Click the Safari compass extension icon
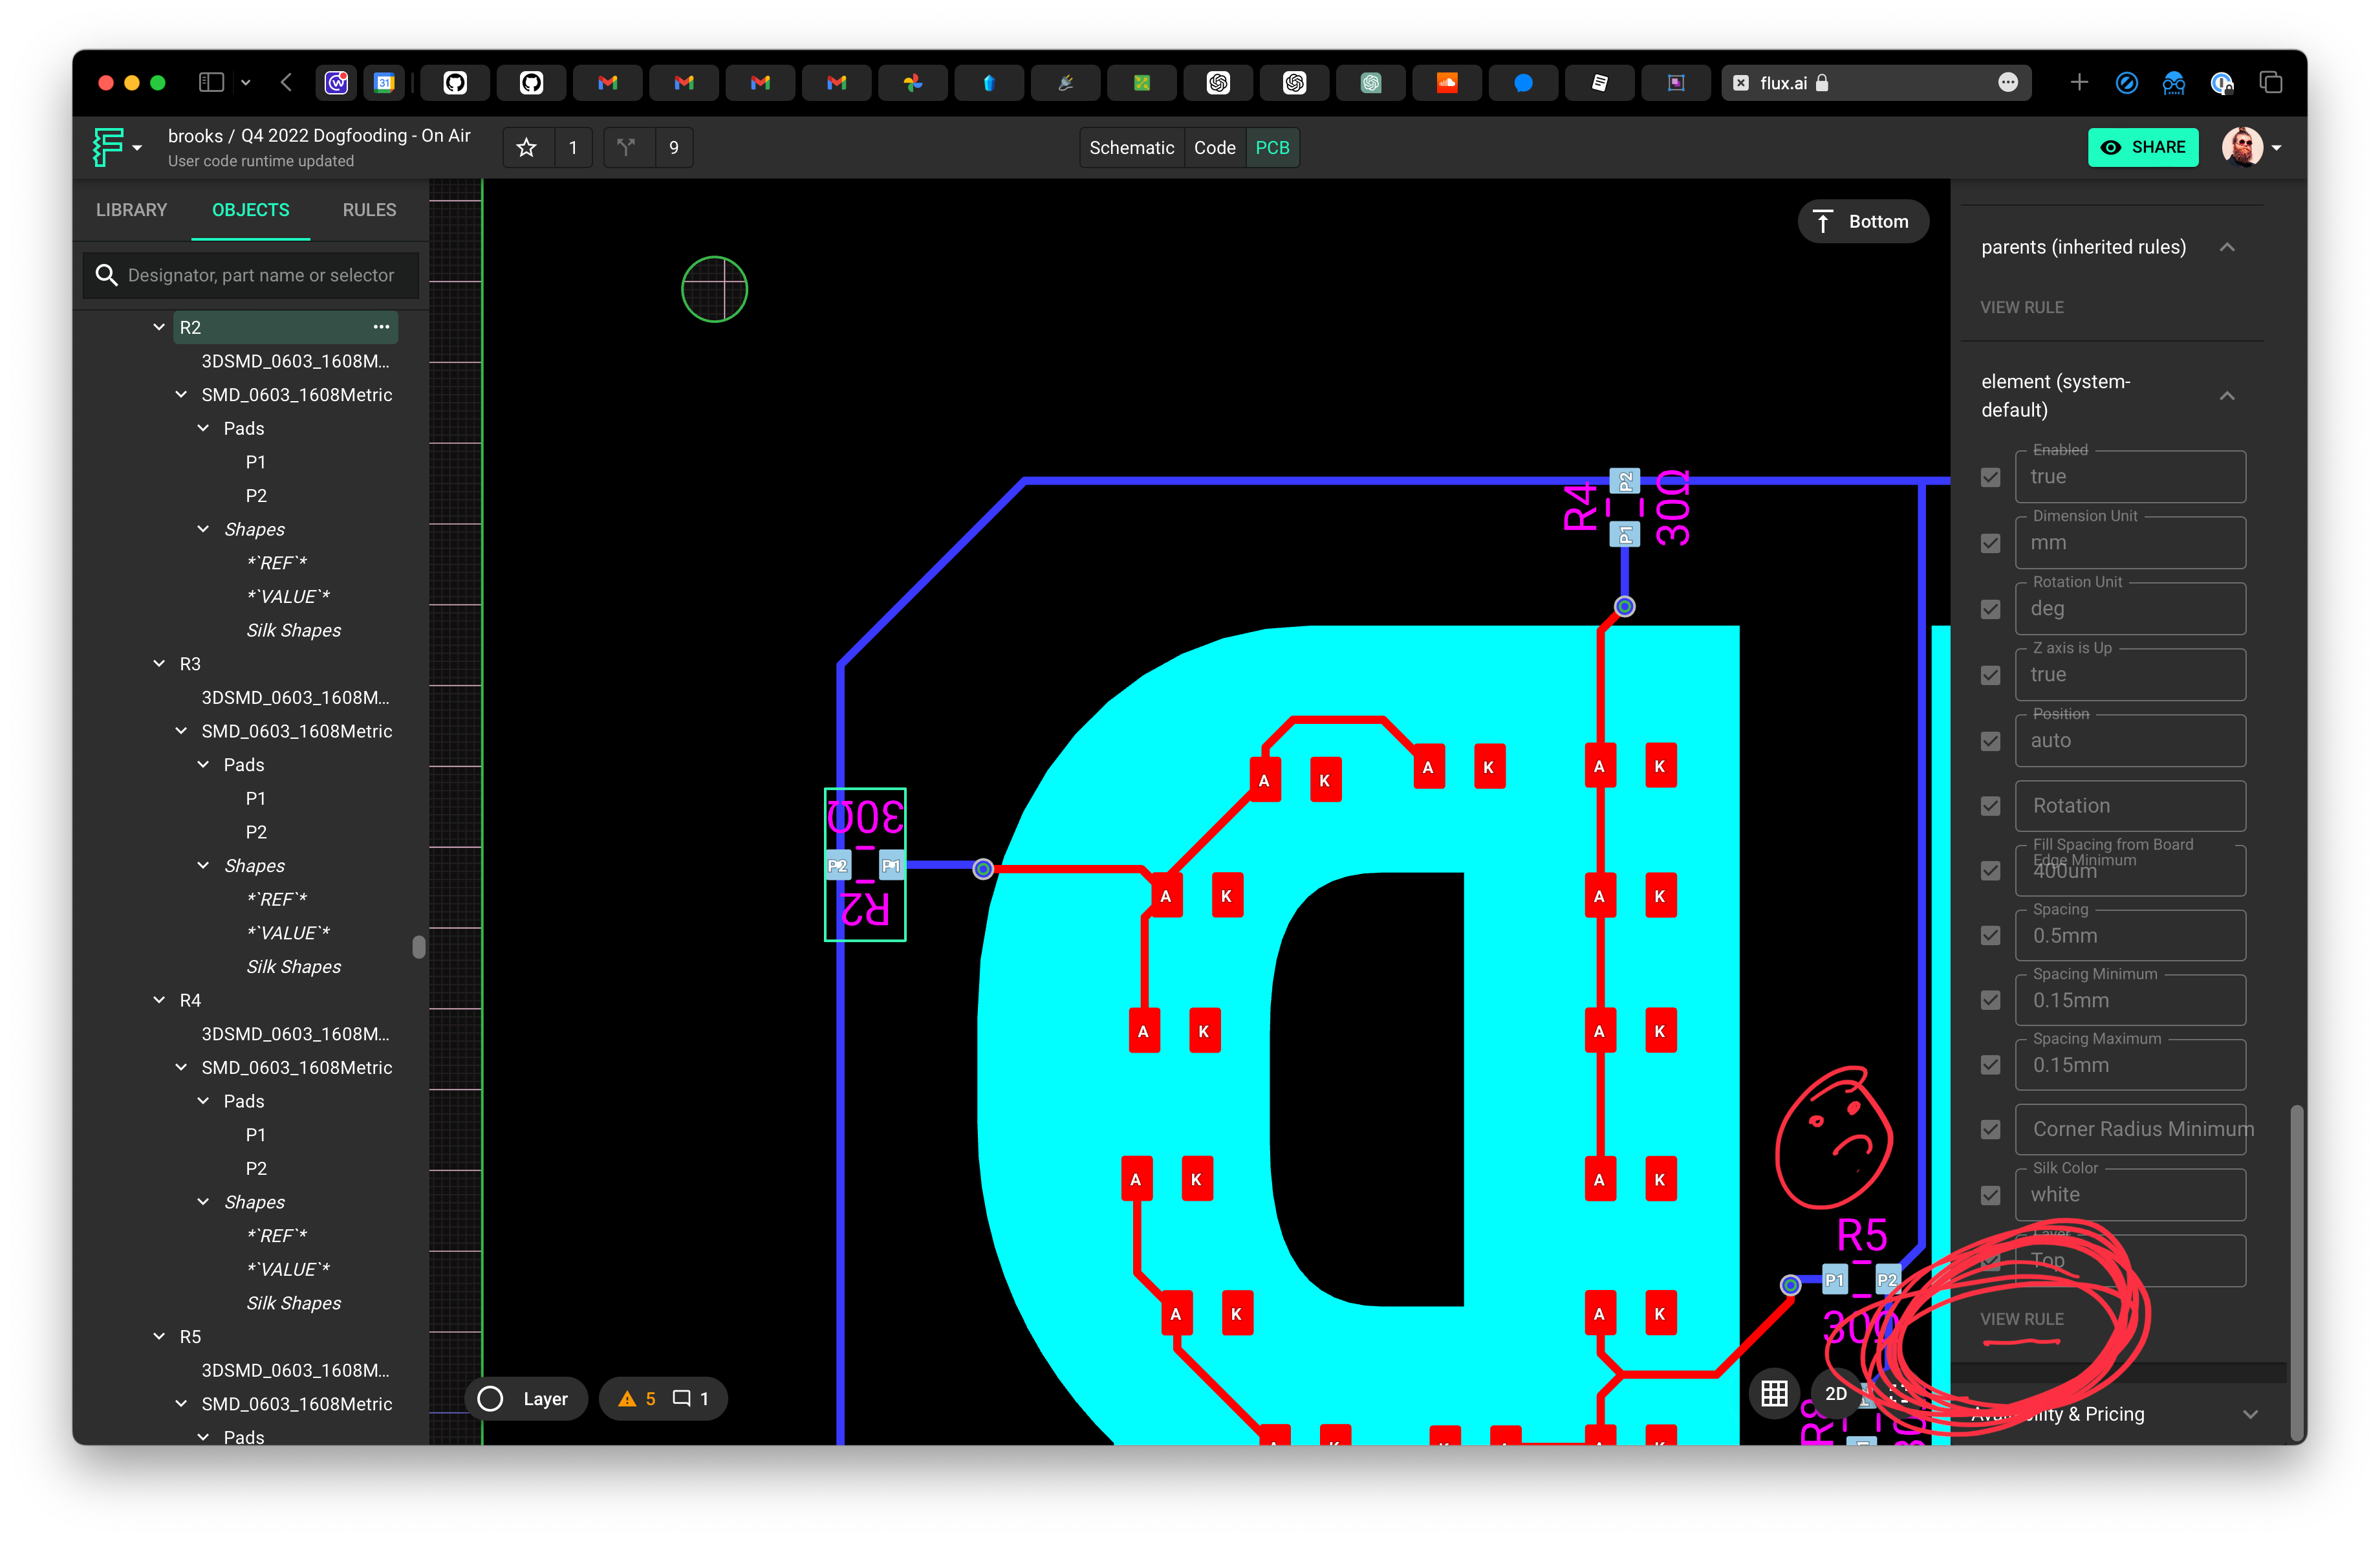The image size is (2380, 1541). point(2126,83)
